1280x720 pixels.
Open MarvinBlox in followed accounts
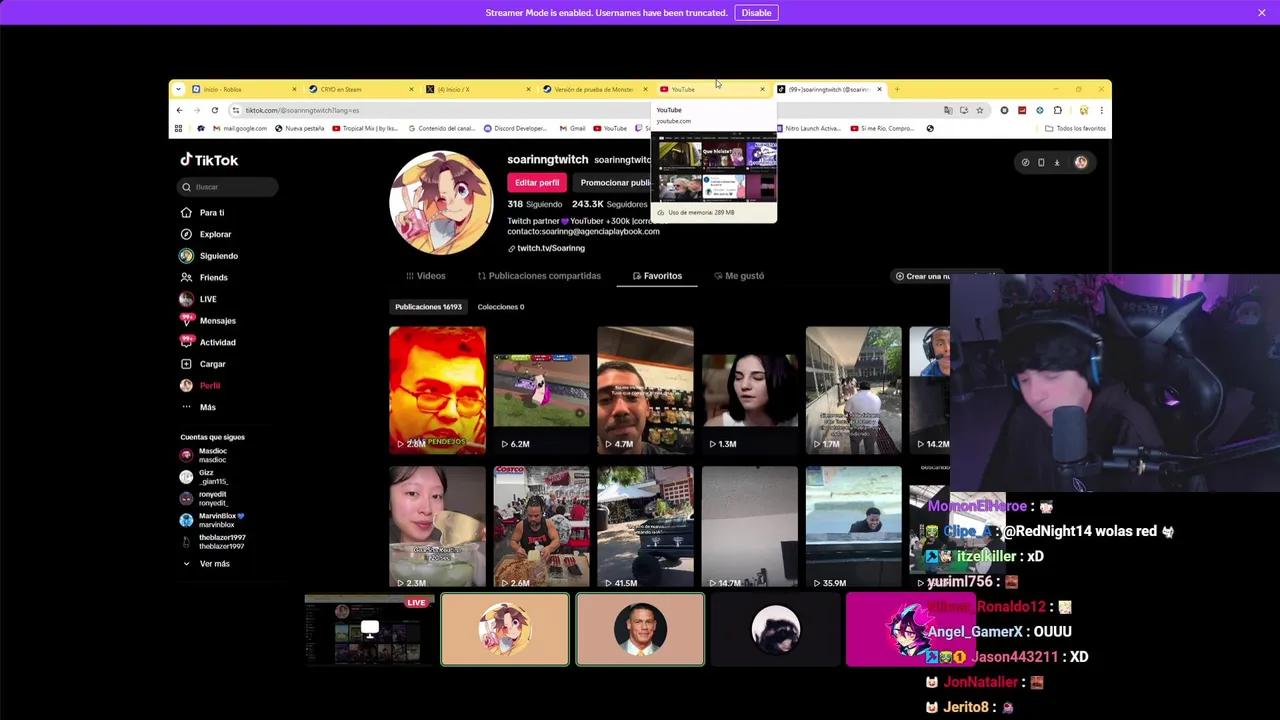pyautogui.click(x=212, y=520)
